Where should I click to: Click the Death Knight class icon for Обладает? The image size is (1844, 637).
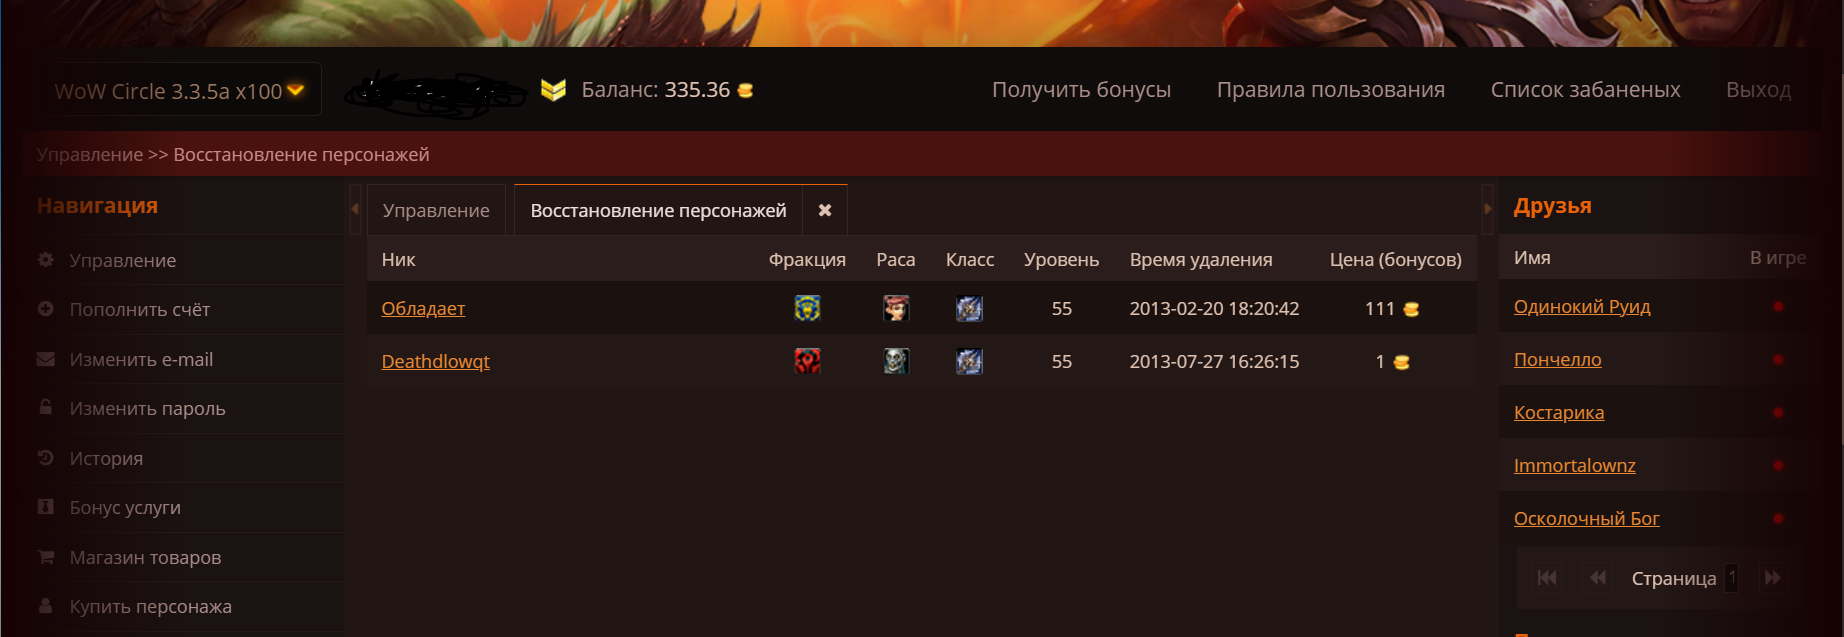click(x=969, y=308)
